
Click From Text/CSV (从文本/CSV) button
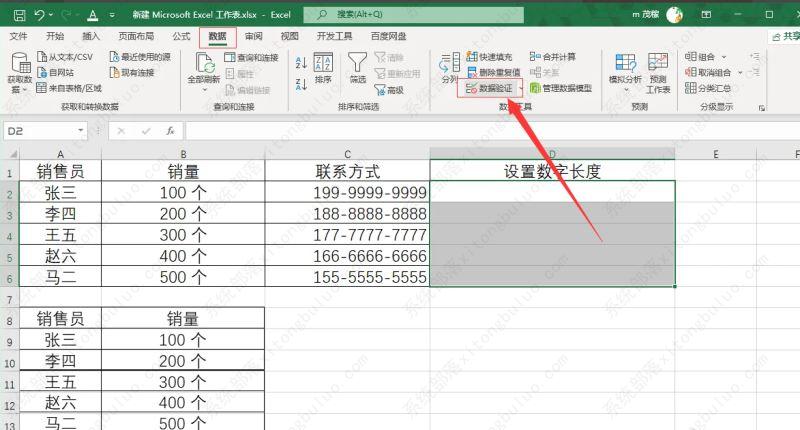[x=66, y=57]
